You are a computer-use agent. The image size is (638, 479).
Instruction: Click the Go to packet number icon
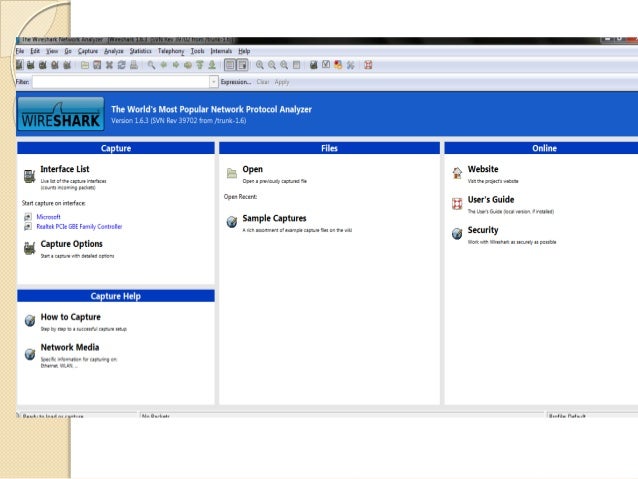click(x=188, y=65)
